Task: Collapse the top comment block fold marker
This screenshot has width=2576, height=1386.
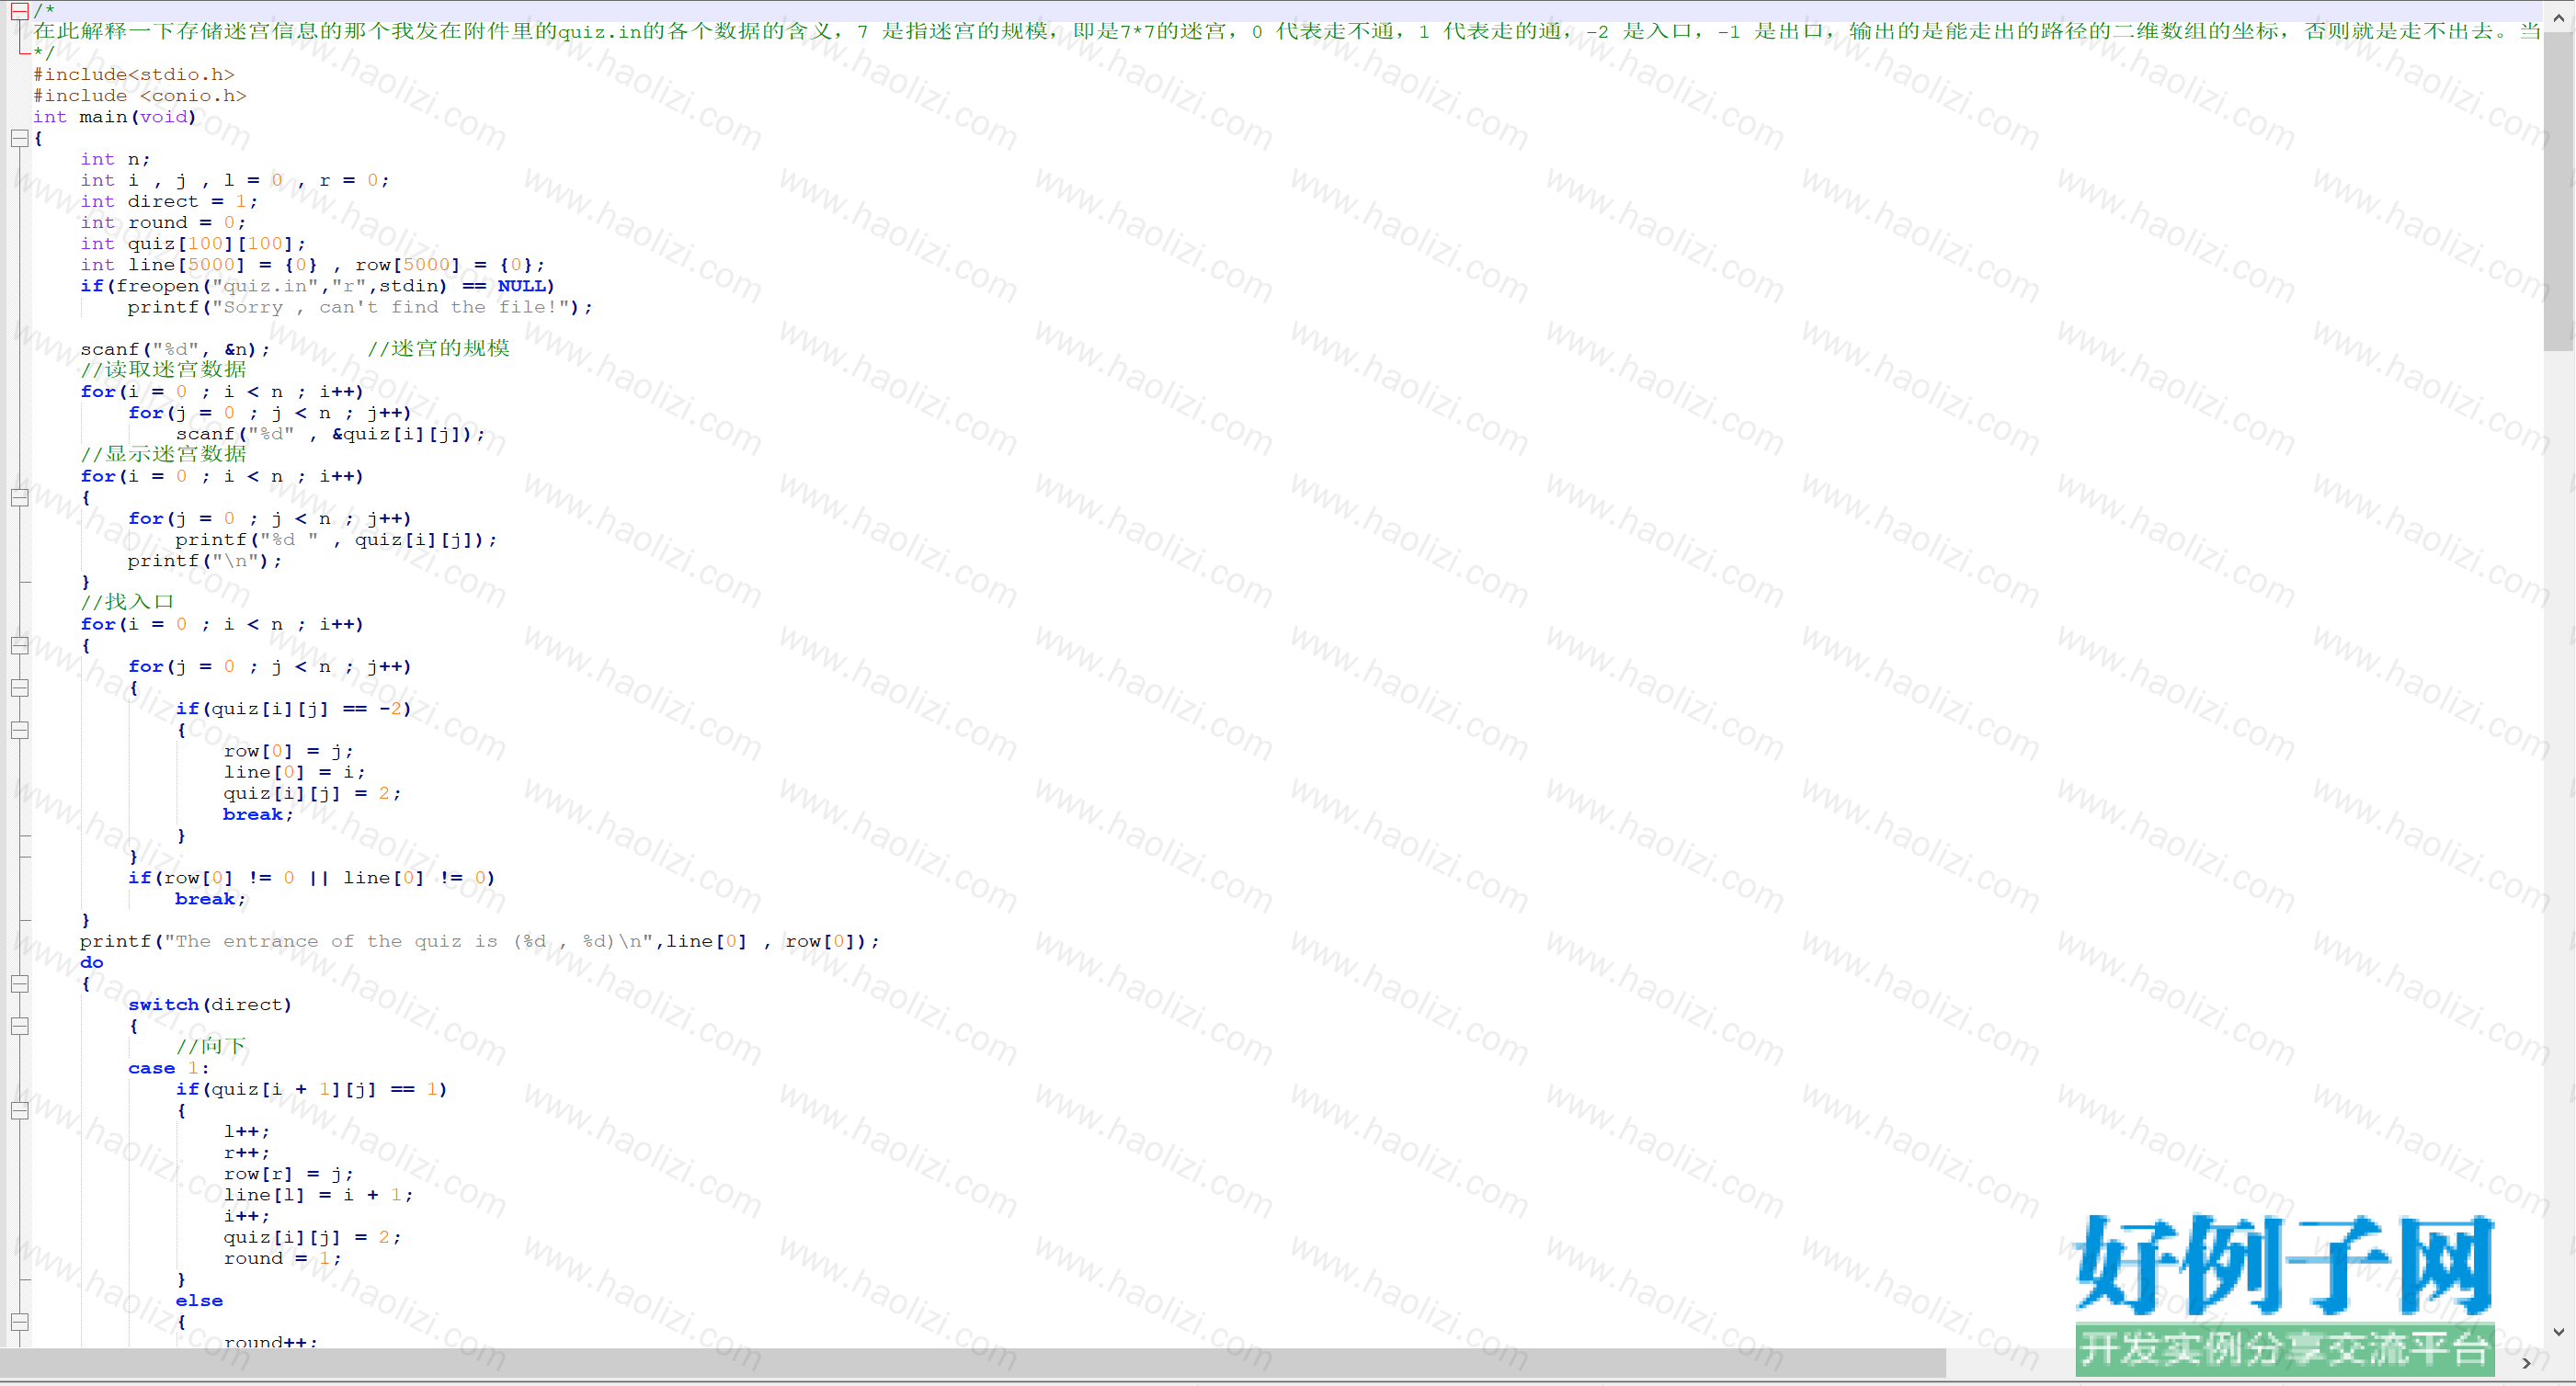Action: [19, 11]
